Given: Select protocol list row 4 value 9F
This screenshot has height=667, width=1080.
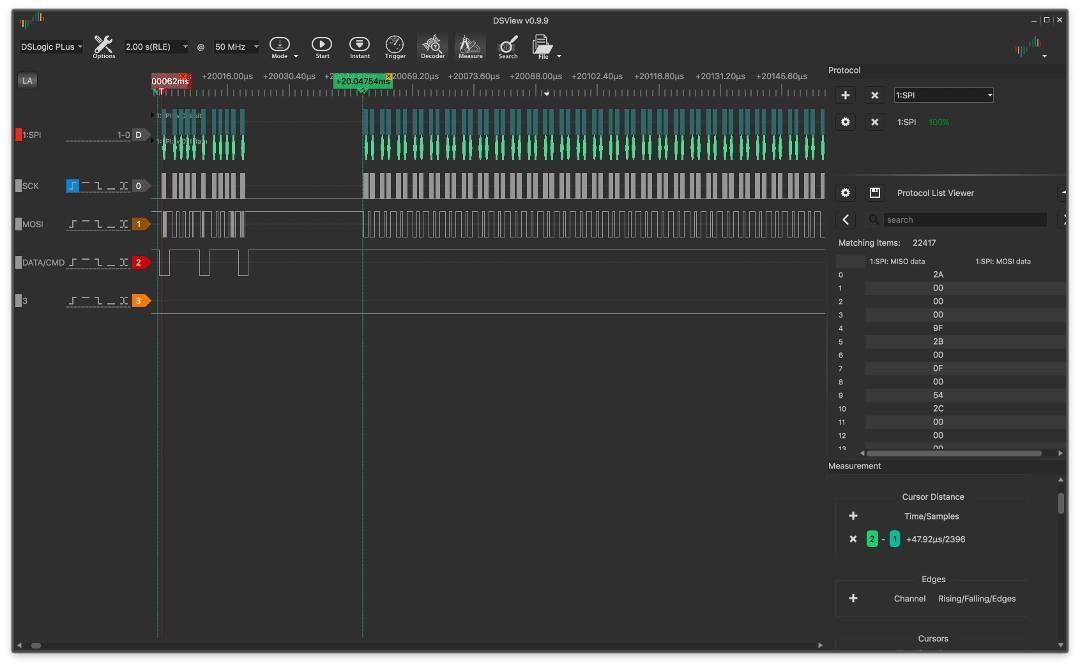Looking at the screenshot, I should (964, 328).
